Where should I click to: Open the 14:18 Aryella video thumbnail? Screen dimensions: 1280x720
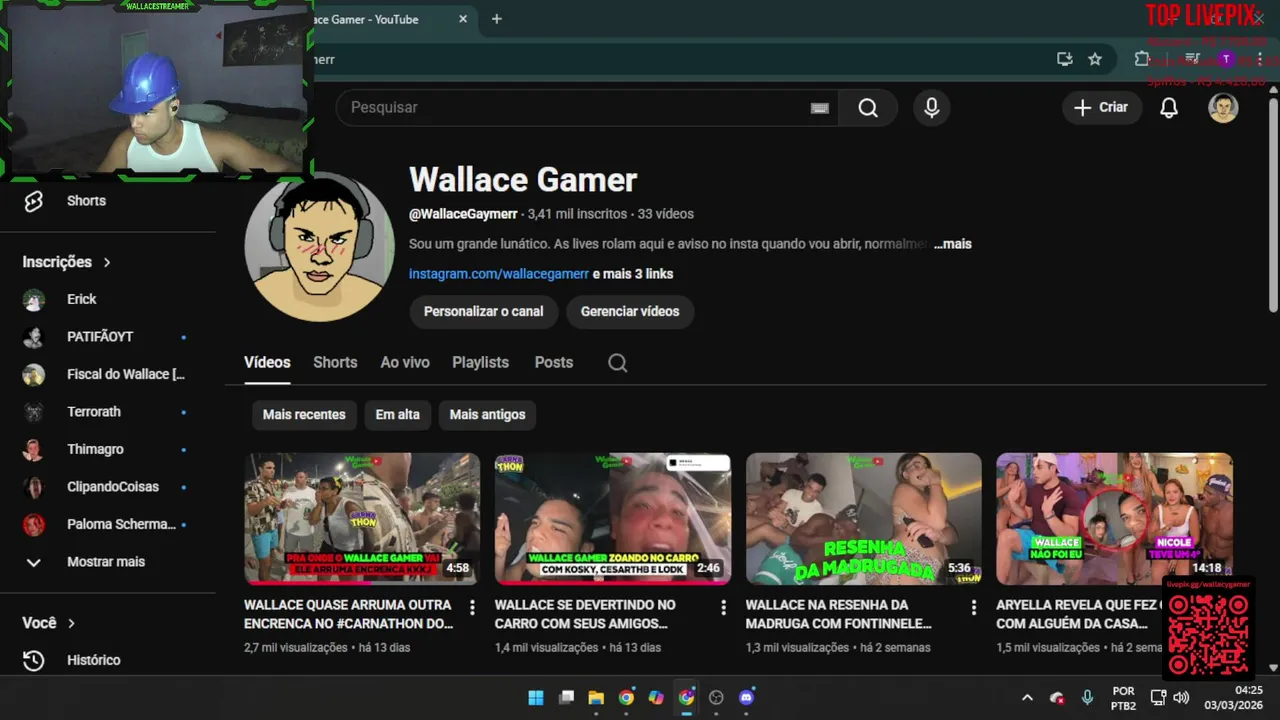pyautogui.click(x=1114, y=519)
